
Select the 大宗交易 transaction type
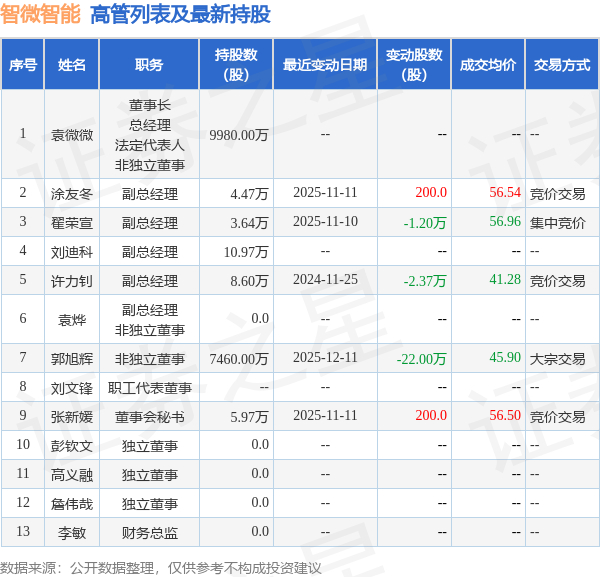[558, 359]
